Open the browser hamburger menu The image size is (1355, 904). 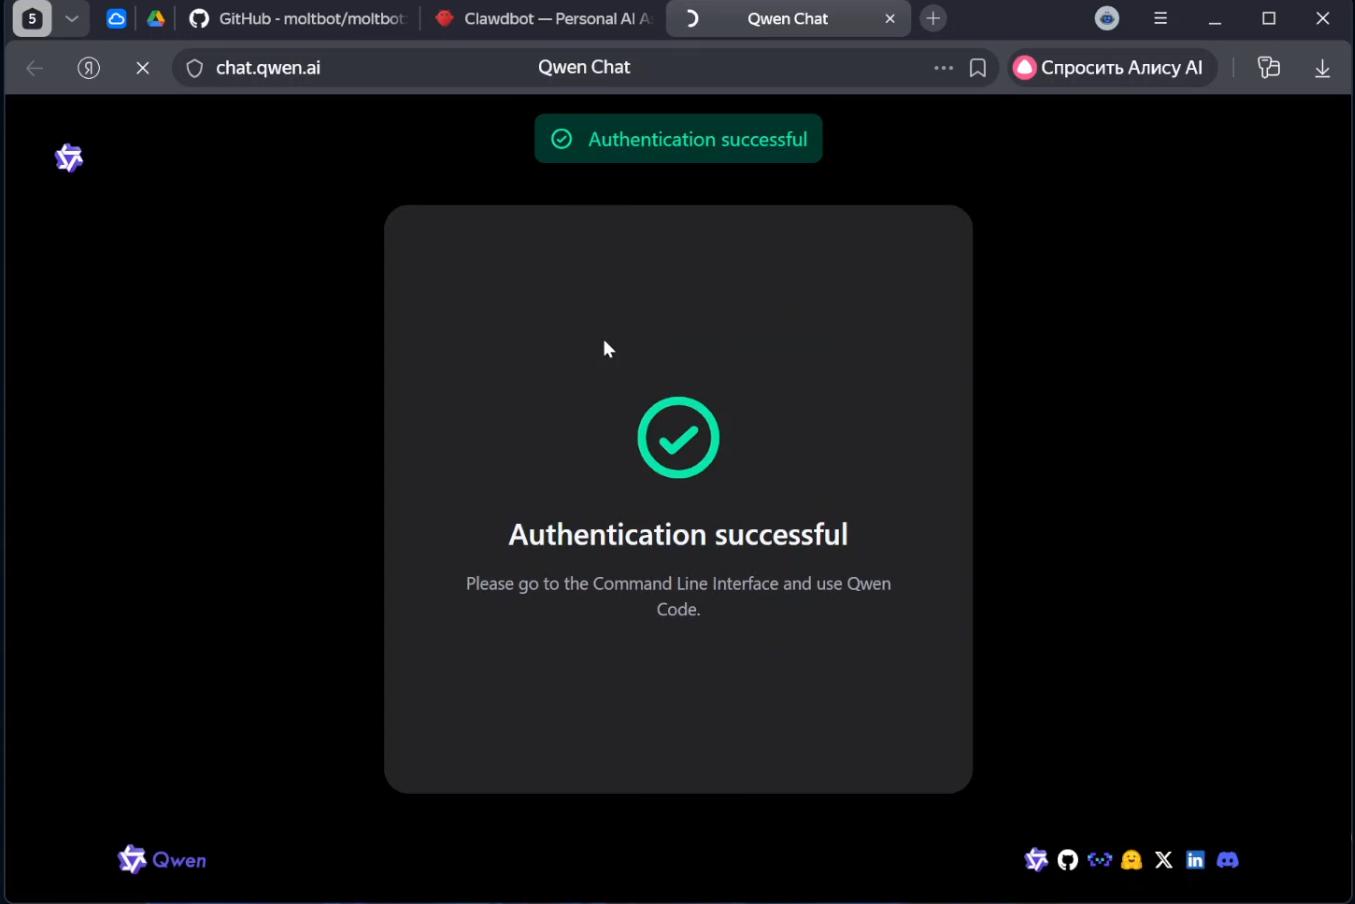pyautogui.click(x=1160, y=19)
